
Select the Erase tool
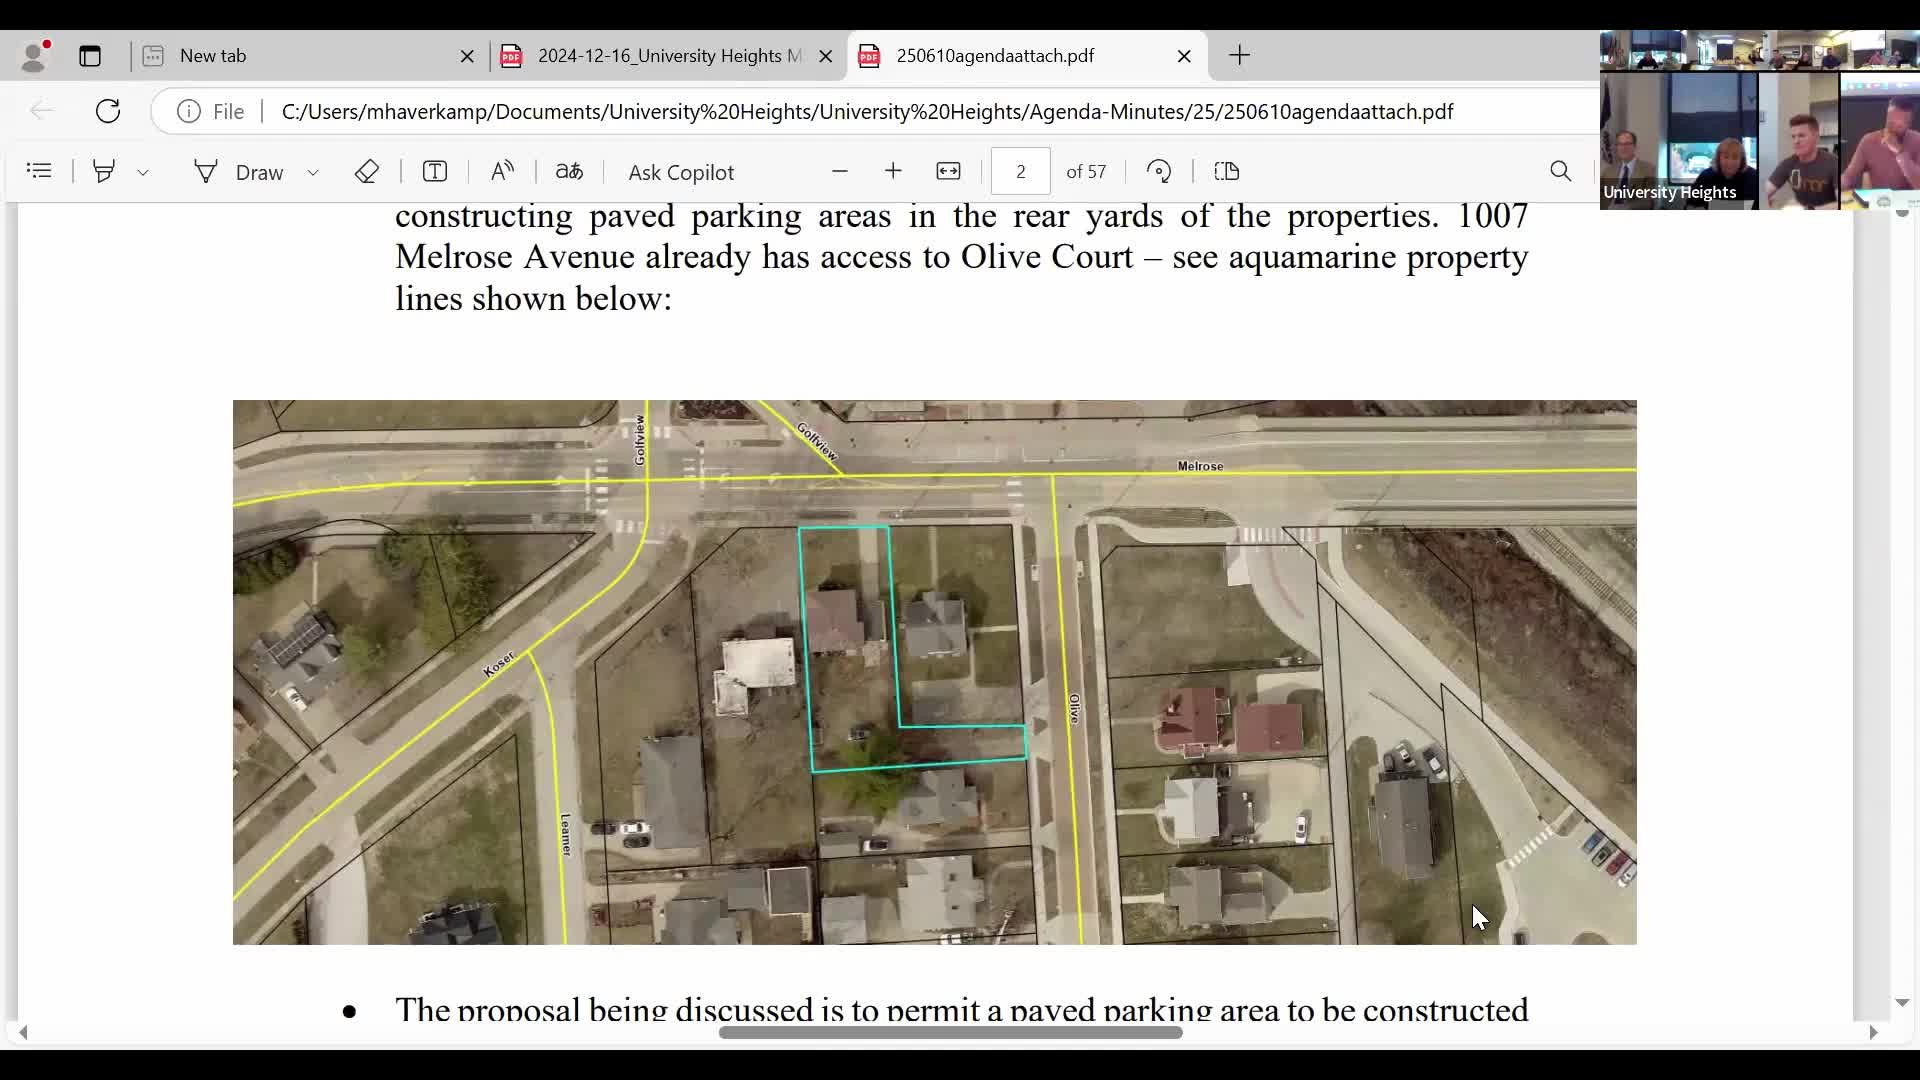pos(367,171)
